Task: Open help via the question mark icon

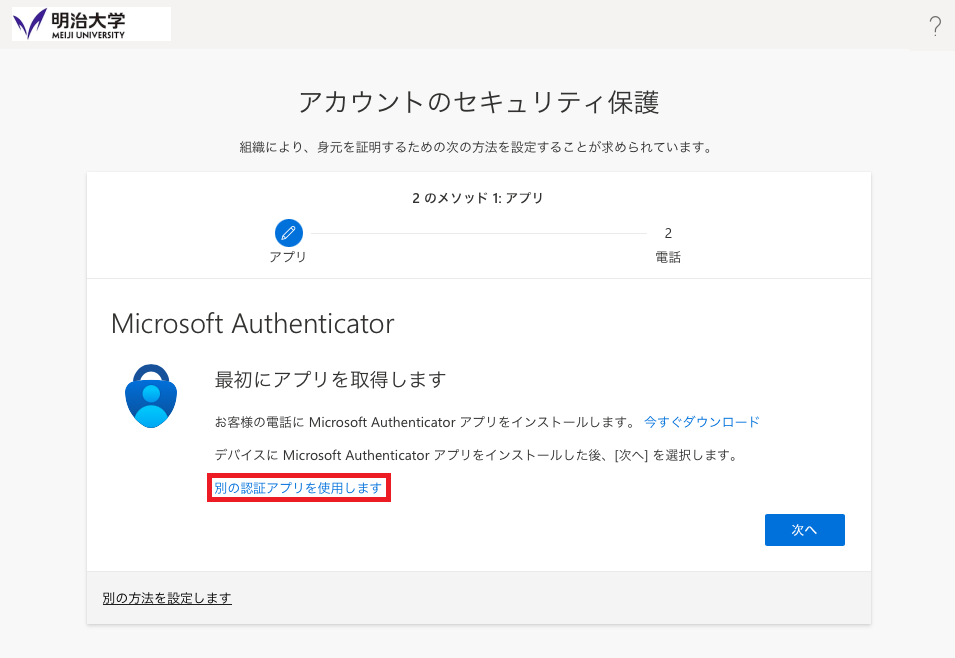Action: pyautogui.click(x=935, y=26)
